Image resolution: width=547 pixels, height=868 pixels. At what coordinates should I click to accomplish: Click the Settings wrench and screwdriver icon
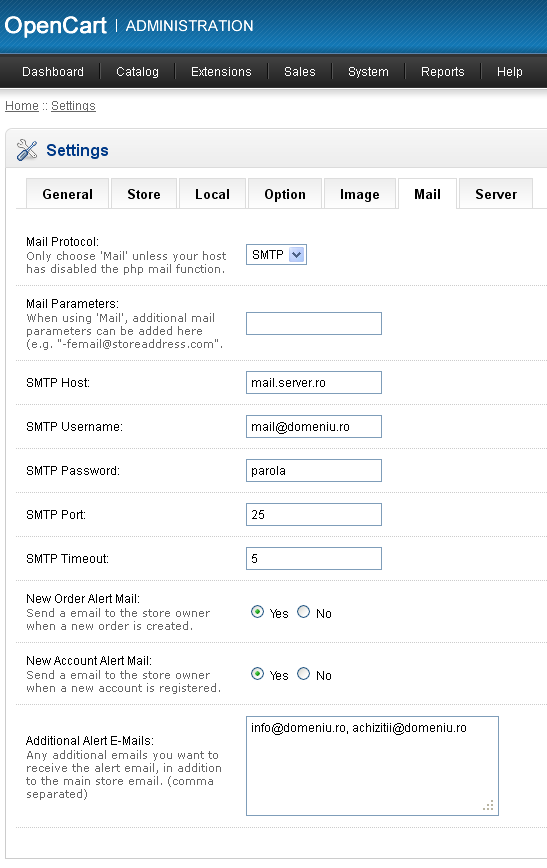27,150
